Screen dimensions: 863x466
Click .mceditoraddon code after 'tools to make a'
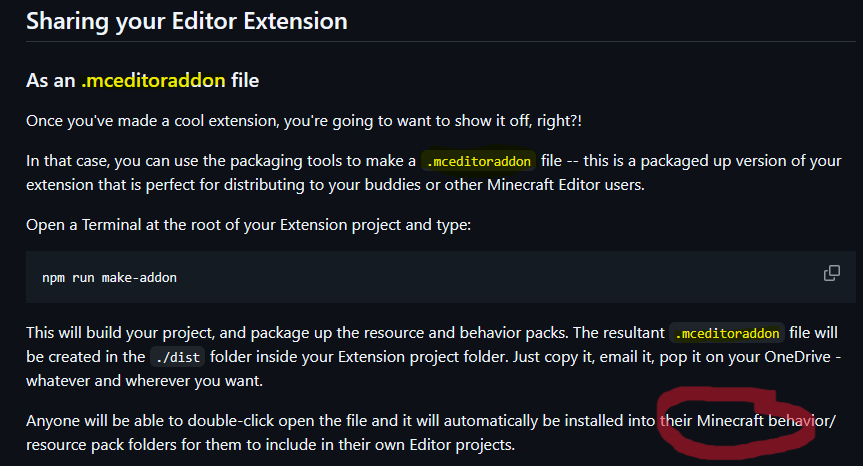pos(478,161)
